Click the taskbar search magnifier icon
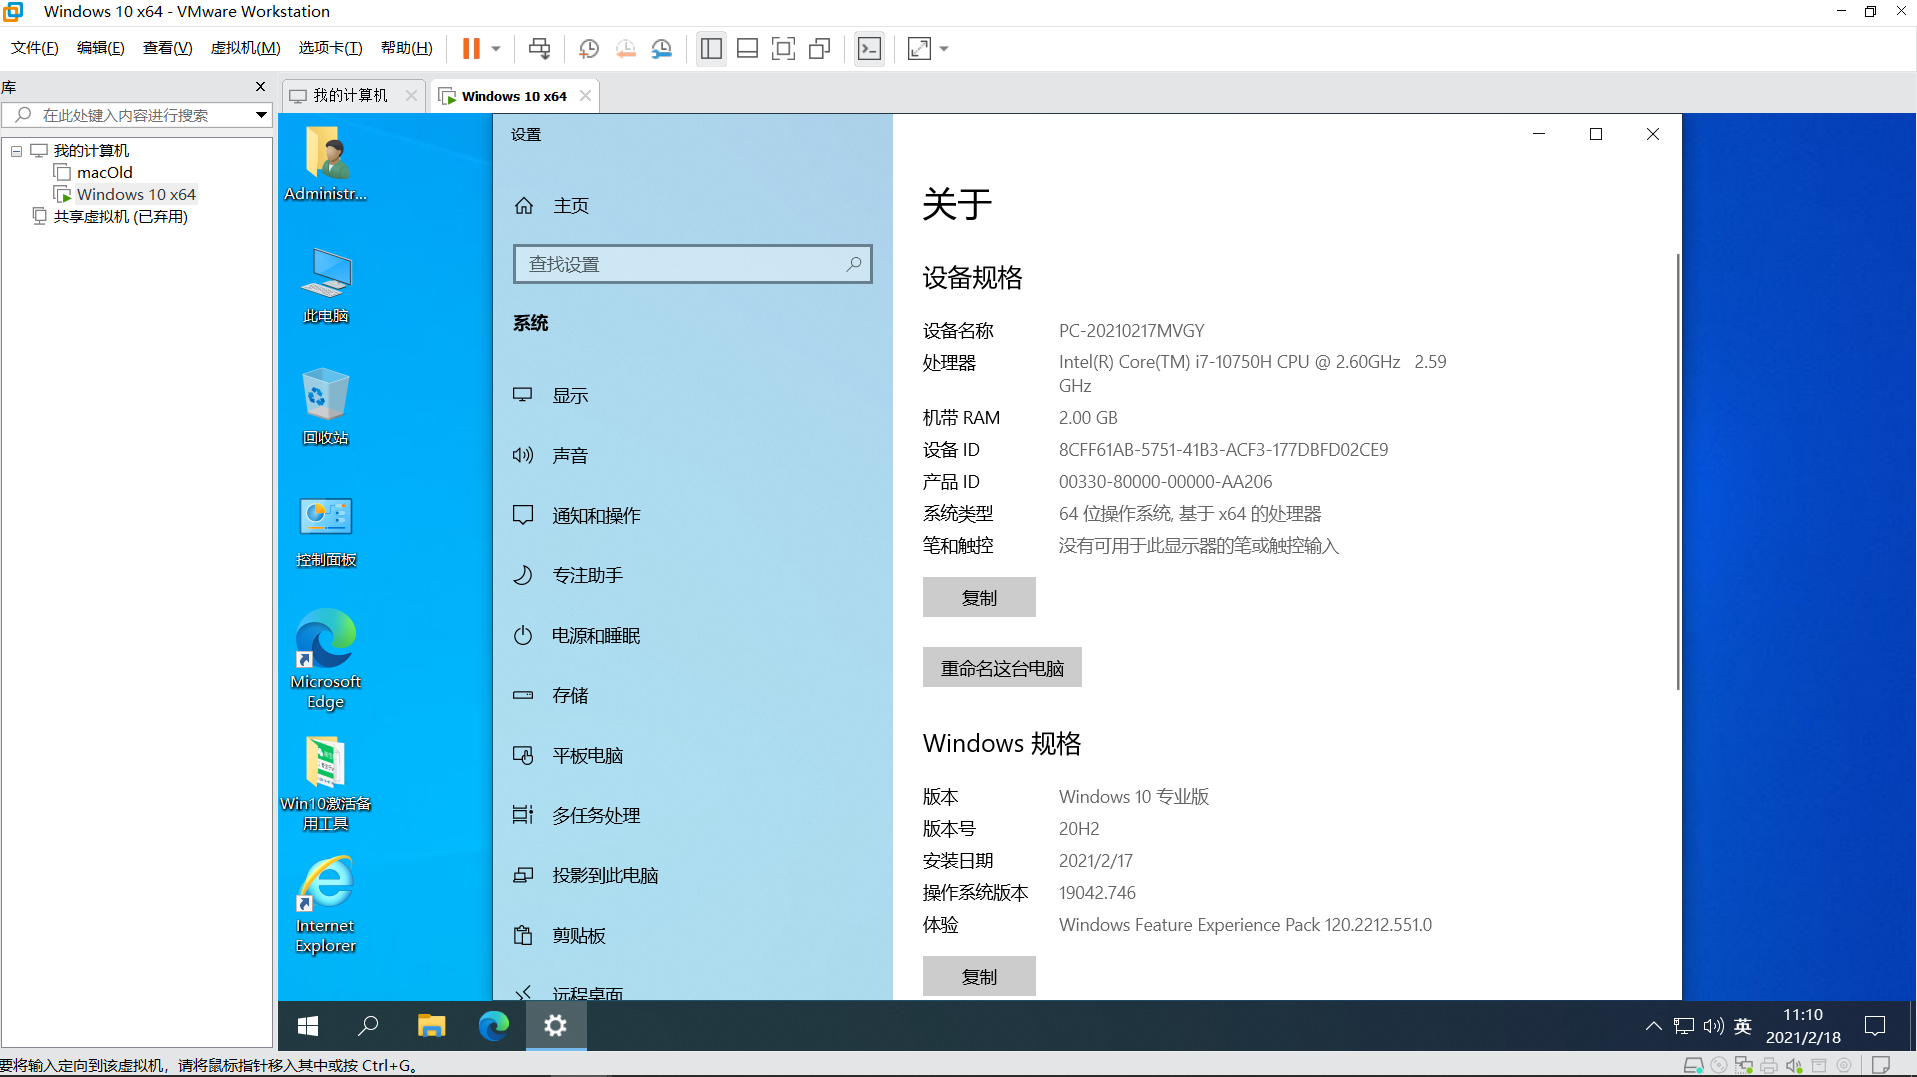 (369, 1025)
